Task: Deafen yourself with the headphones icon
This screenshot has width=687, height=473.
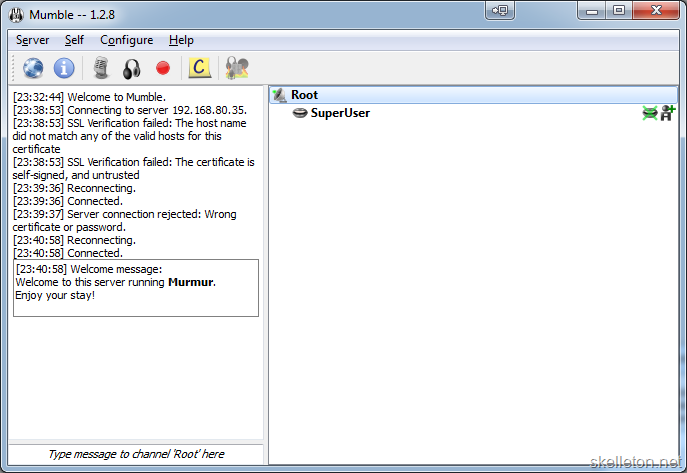Action: [131, 69]
